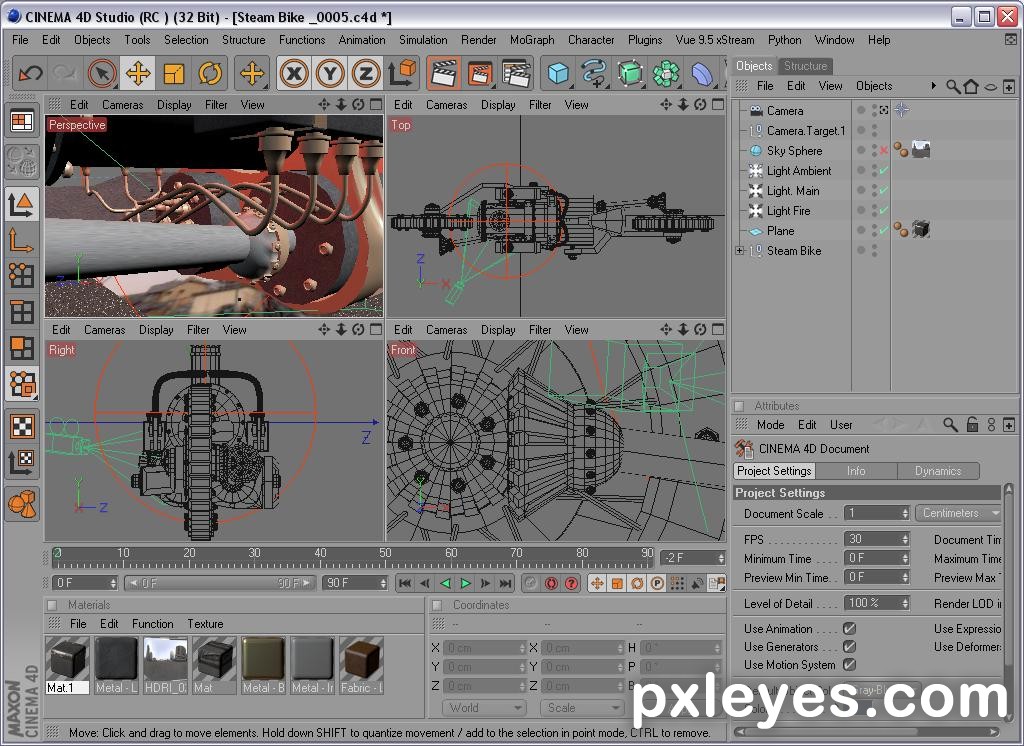Open the layout switcher icon in sidebar

[22, 122]
